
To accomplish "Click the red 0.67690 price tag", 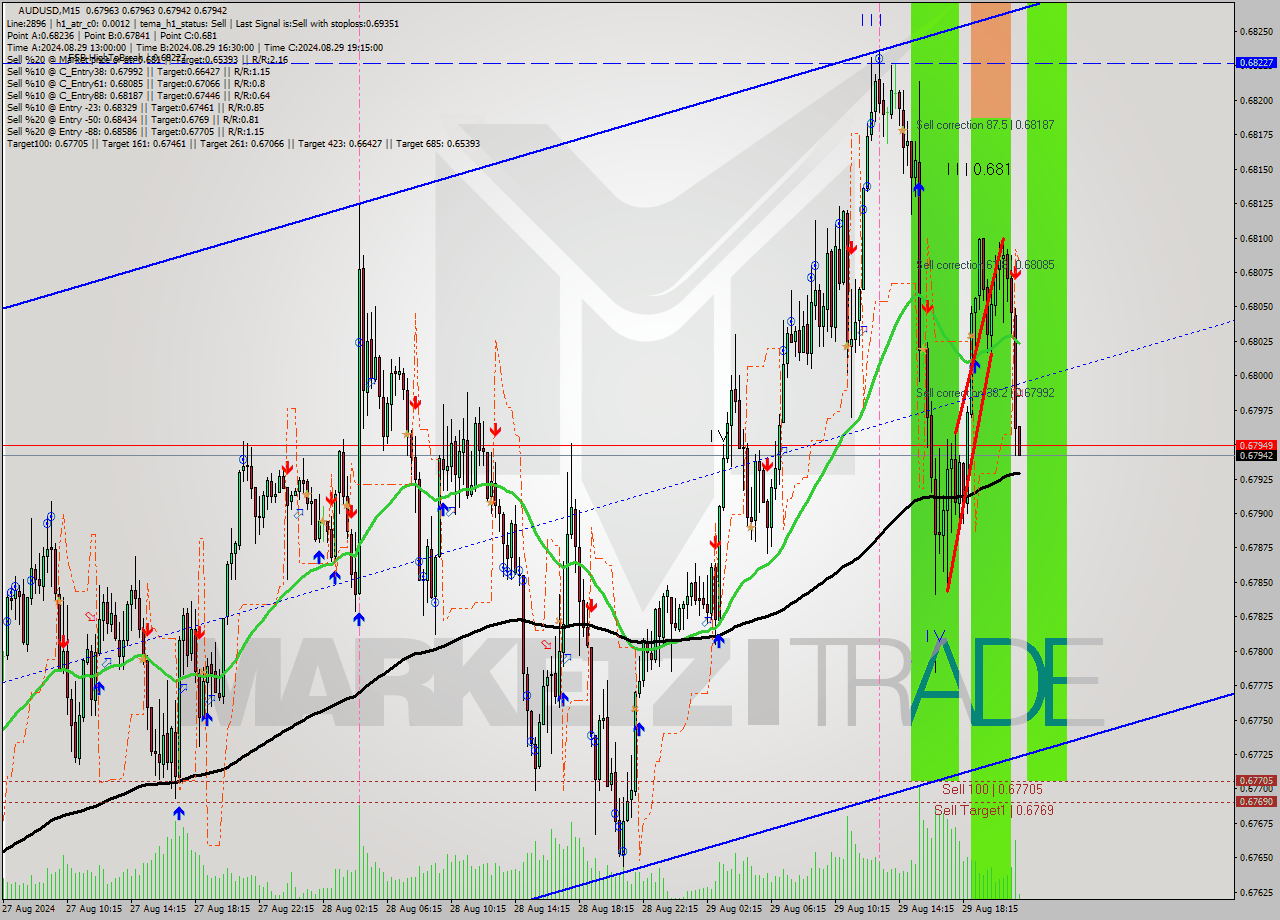I will point(1256,801).
